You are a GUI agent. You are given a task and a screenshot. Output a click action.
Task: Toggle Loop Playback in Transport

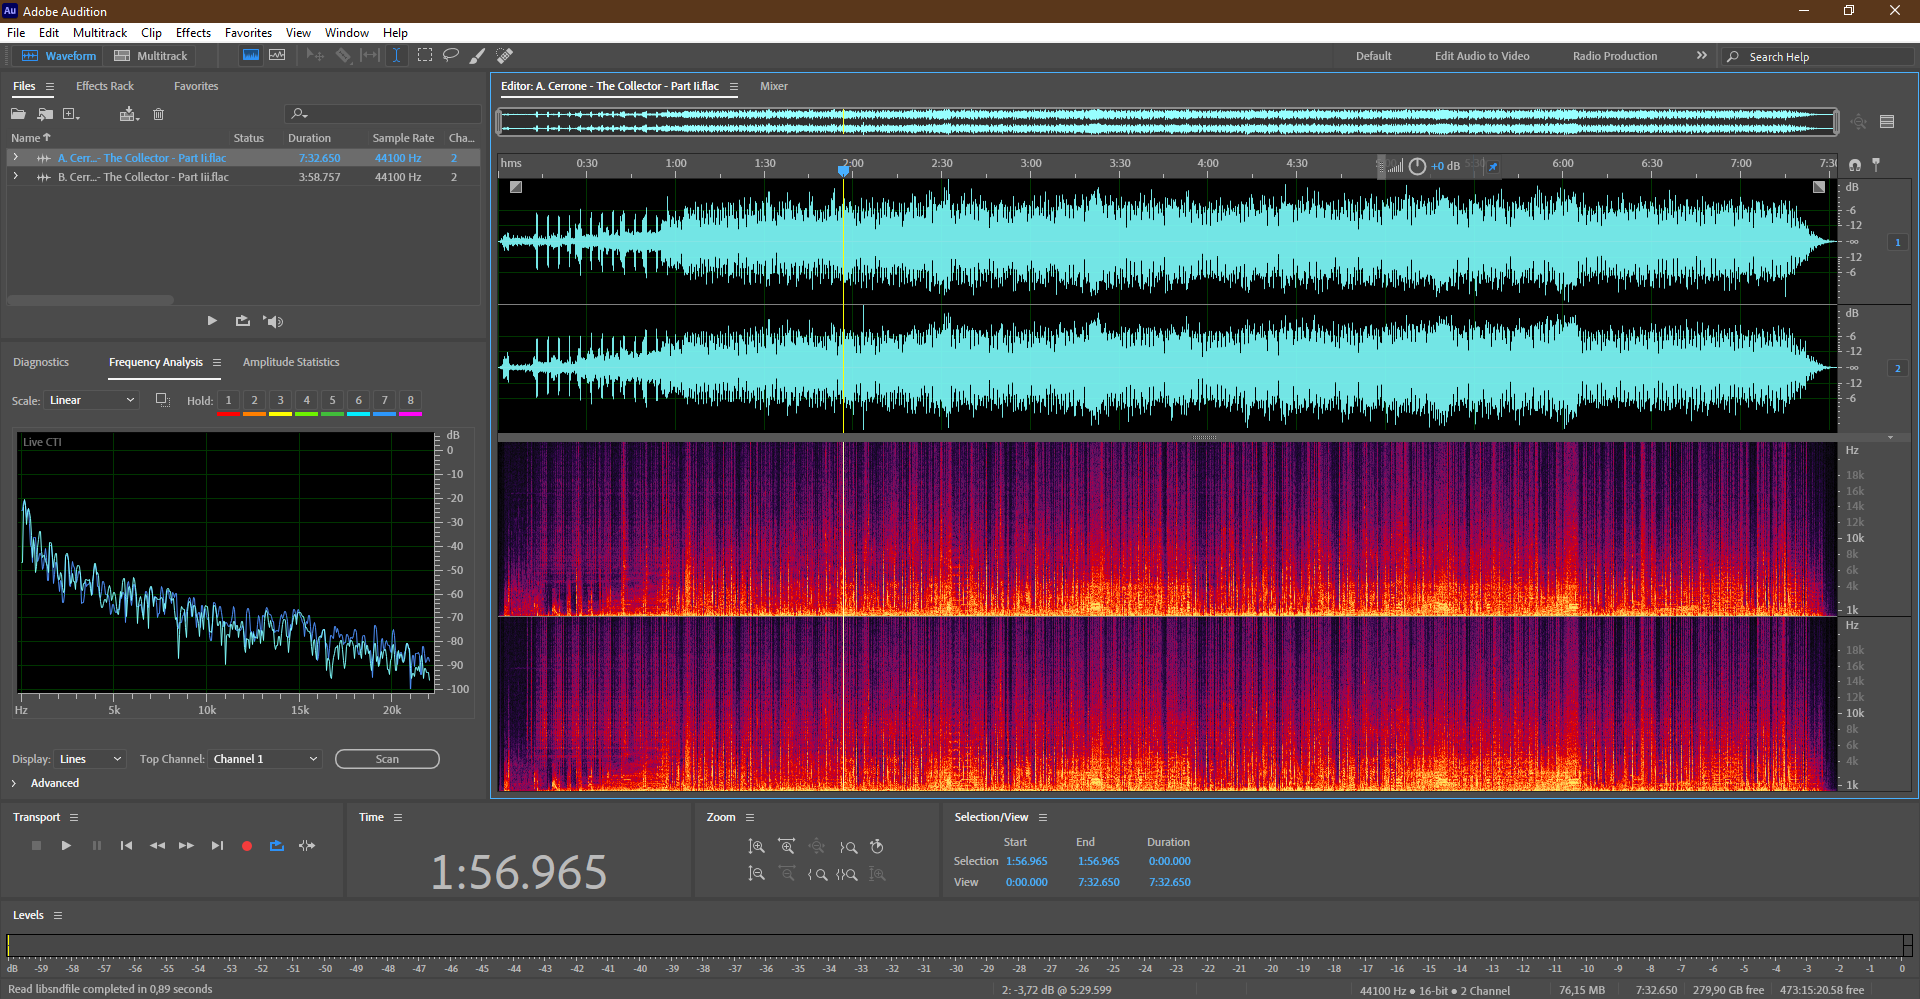click(277, 846)
